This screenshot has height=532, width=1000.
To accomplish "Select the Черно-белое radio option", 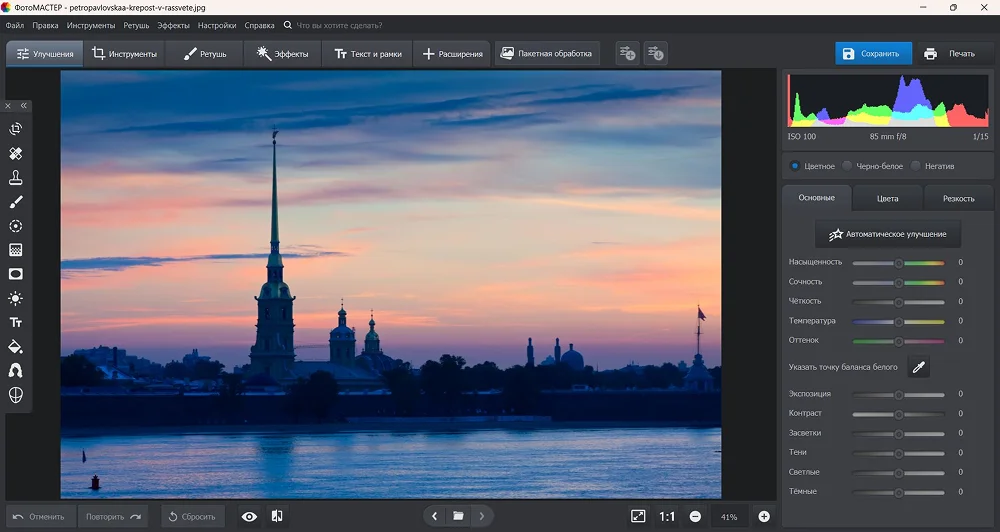I will pos(848,166).
